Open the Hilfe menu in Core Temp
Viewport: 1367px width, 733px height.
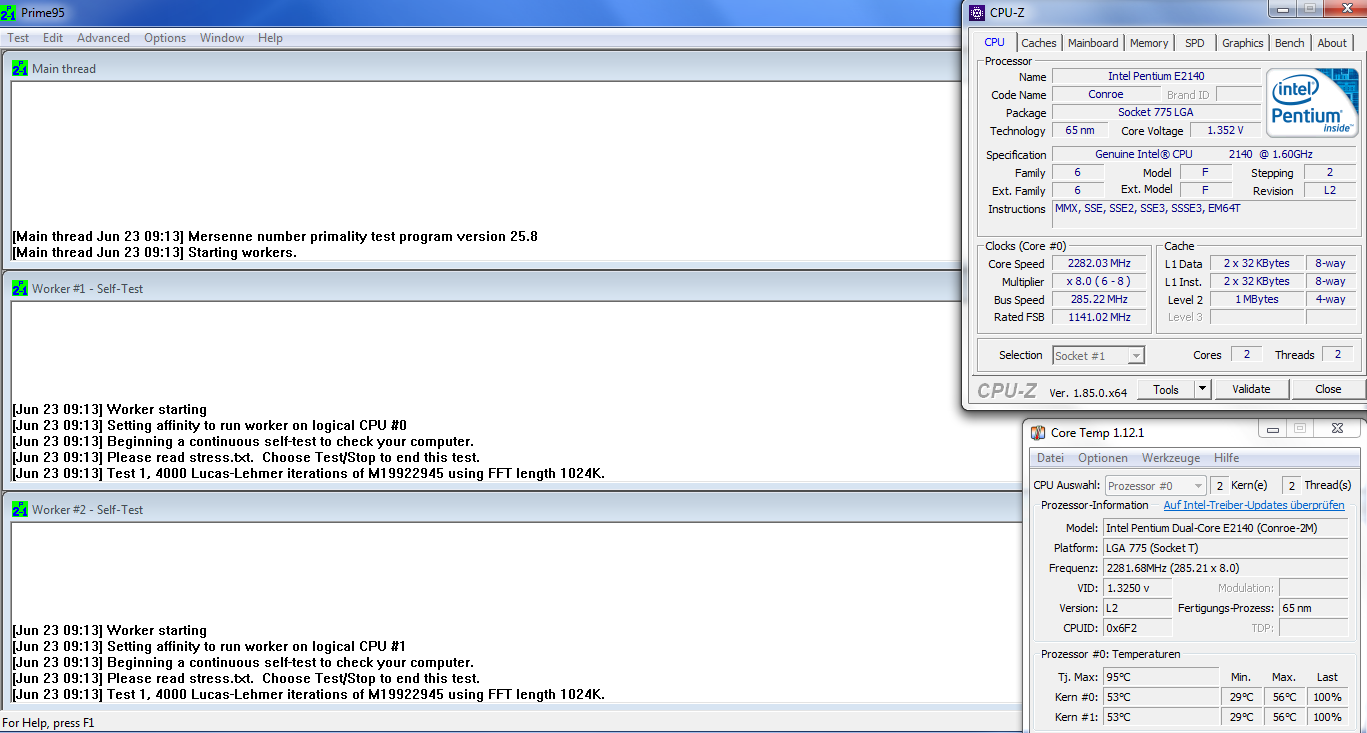coord(1226,458)
